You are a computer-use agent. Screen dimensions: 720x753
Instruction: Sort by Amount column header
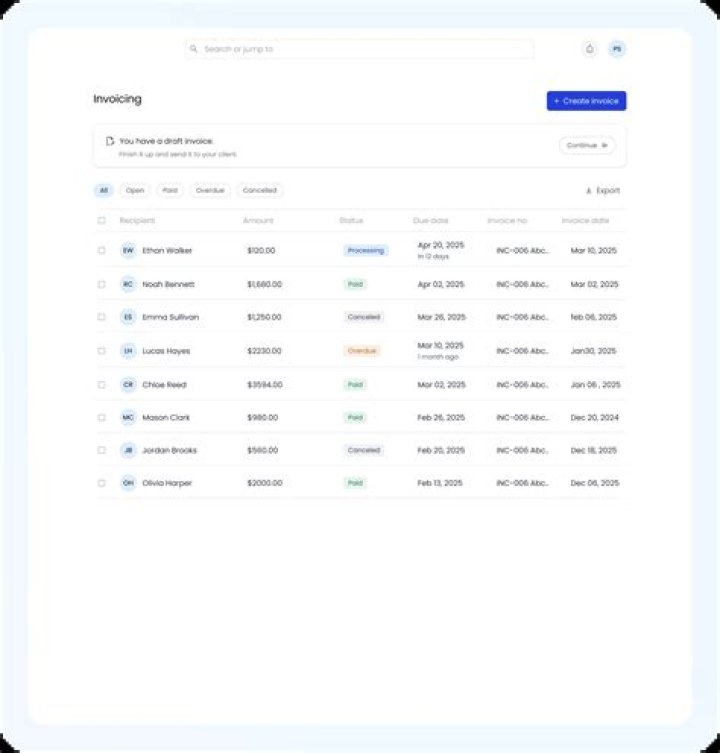coord(258,220)
